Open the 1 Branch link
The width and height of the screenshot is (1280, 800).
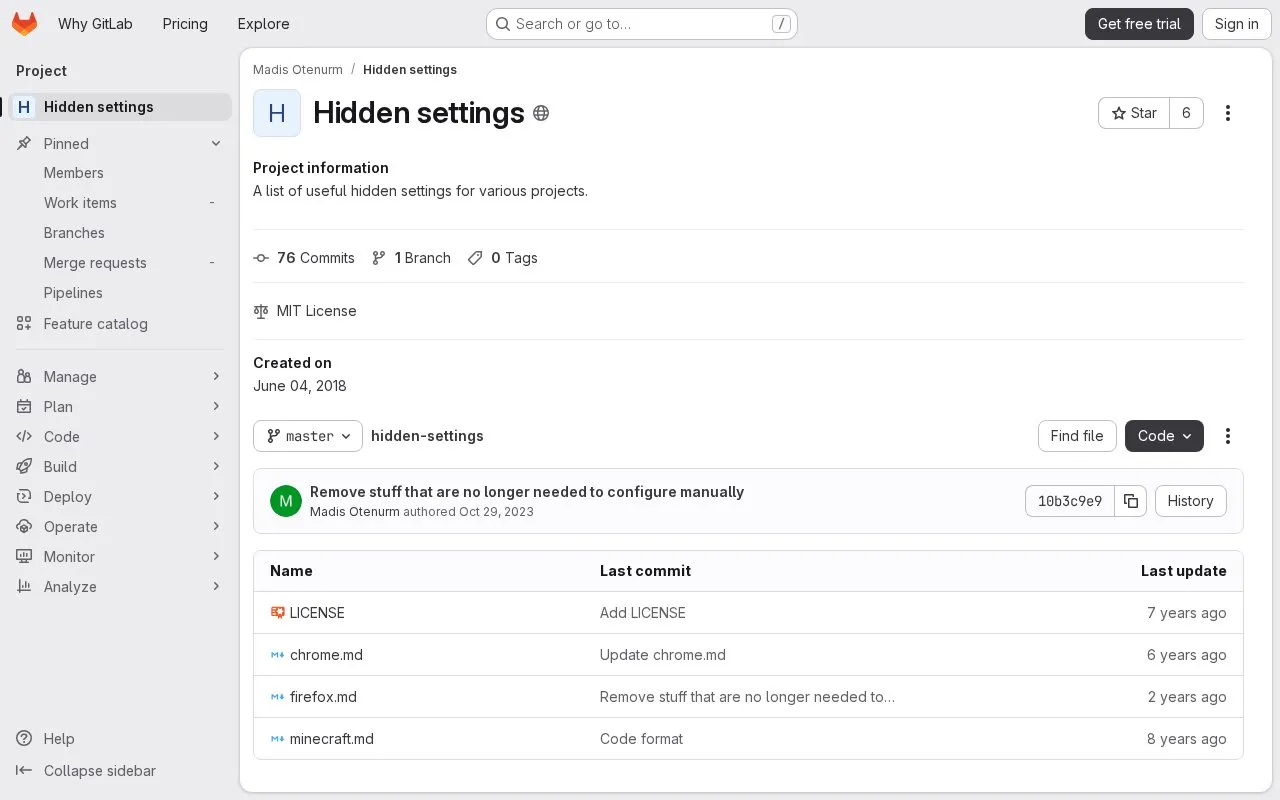411,258
